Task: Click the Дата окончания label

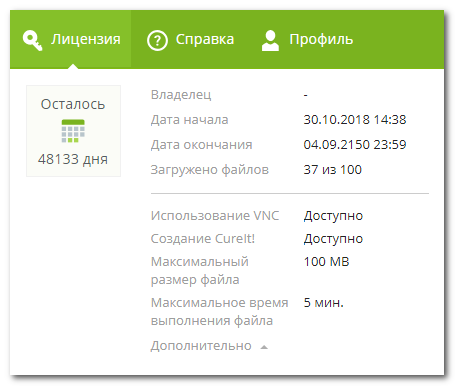Action: [x=201, y=145]
